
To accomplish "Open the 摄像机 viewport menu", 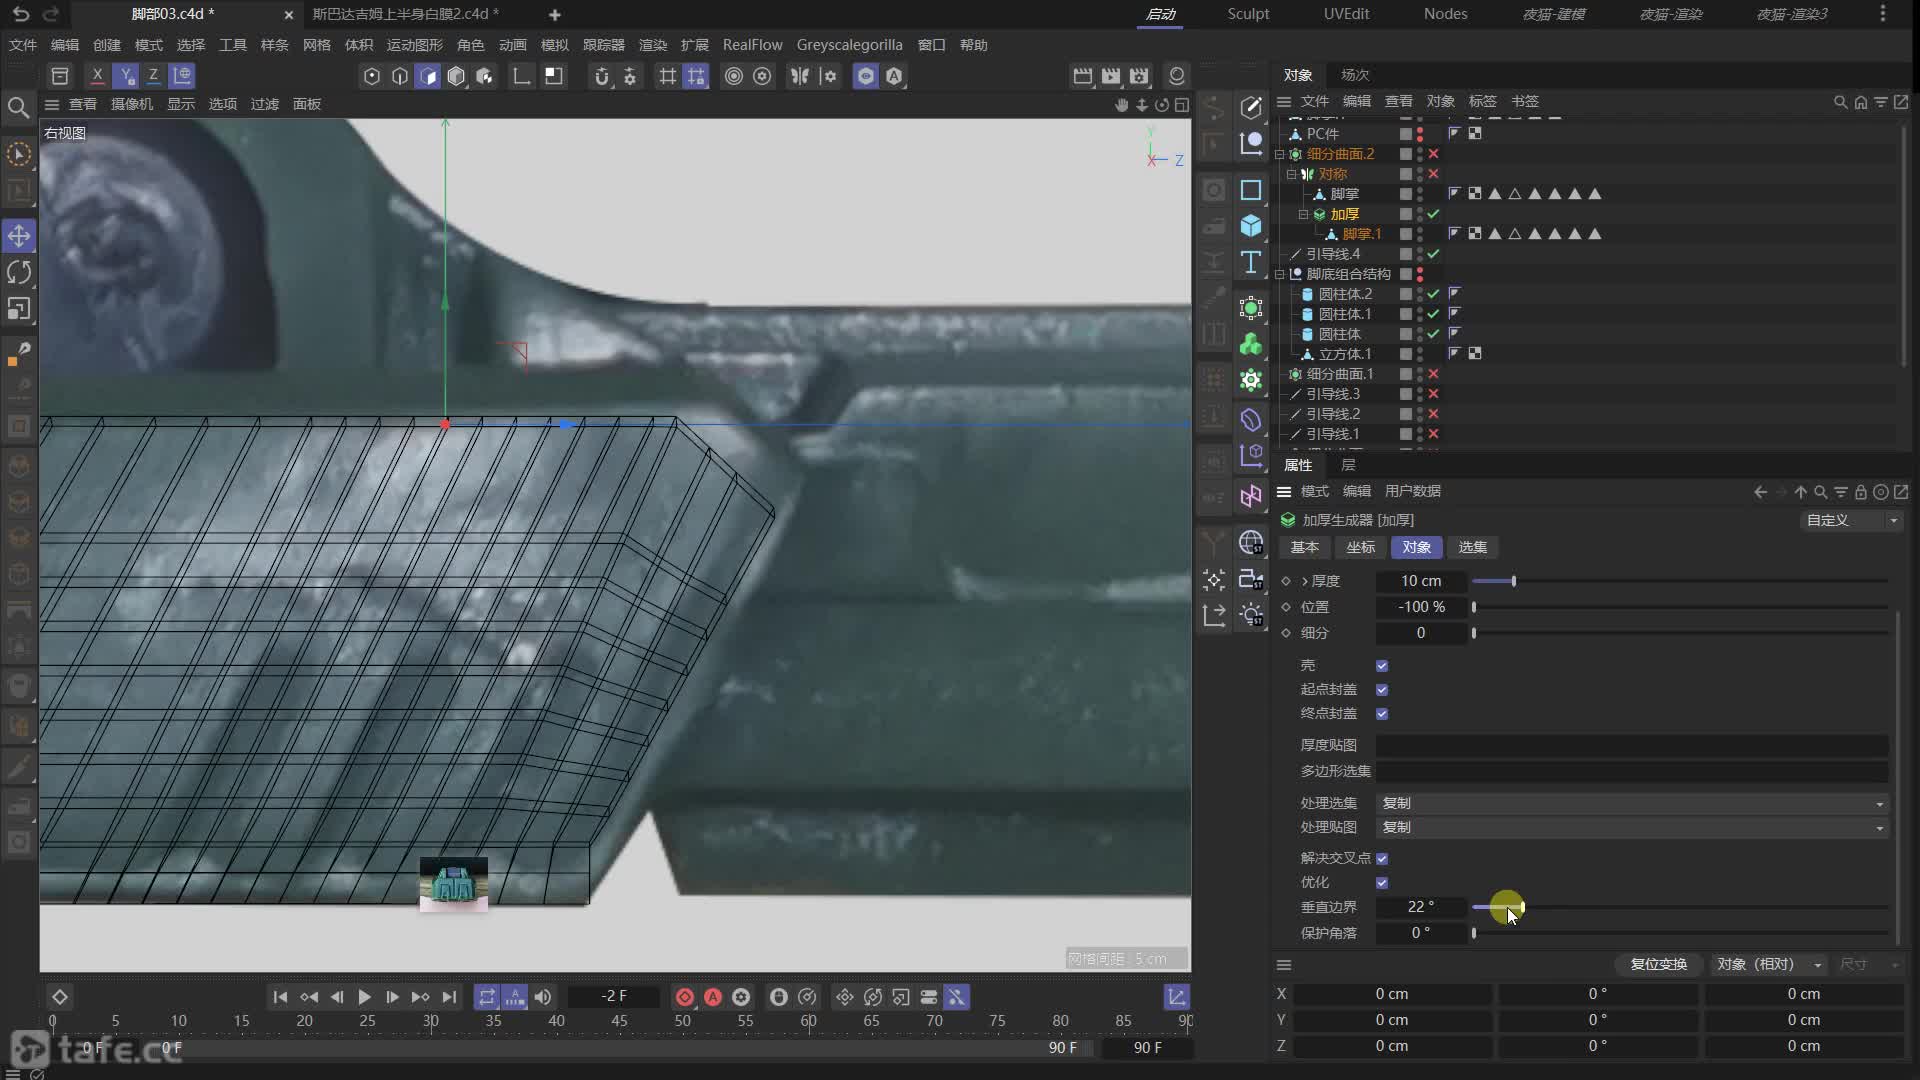I will tap(131, 104).
